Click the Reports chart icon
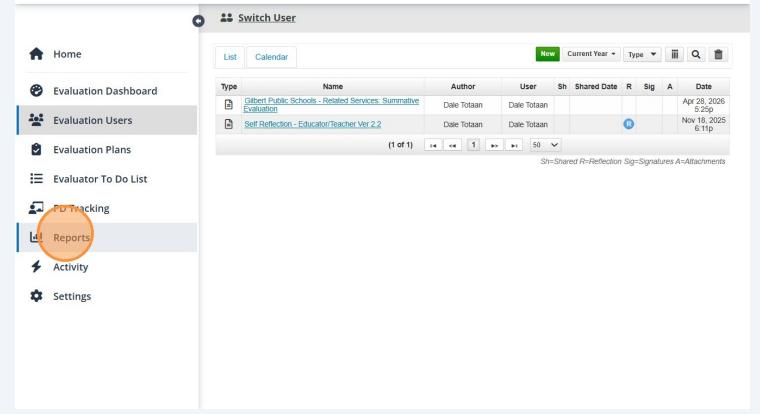Screen dimensions: 760x414 [x=36, y=237]
